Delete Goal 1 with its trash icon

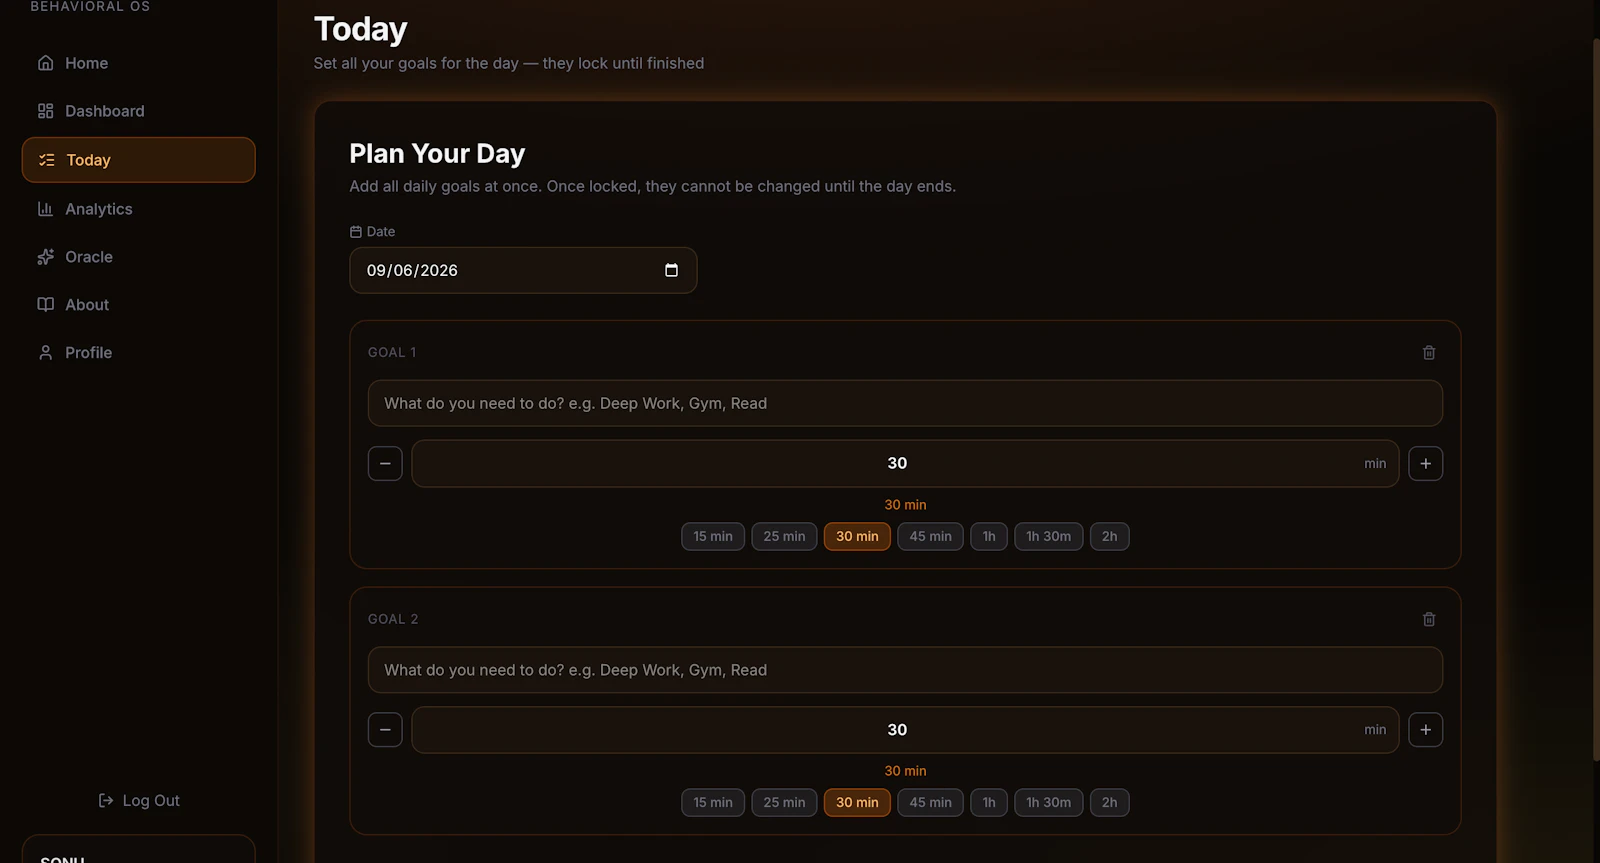click(1429, 352)
